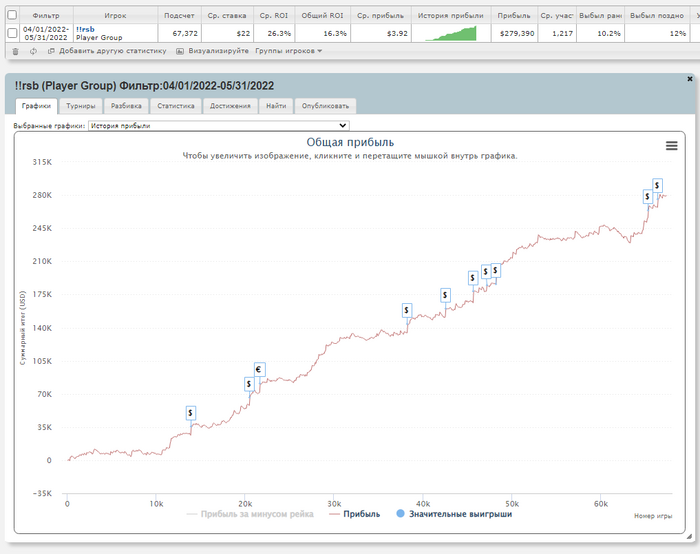This screenshot has height=554, width=700.
Task: Click the $ marker directly left of €
Action: [x=249, y=384]
